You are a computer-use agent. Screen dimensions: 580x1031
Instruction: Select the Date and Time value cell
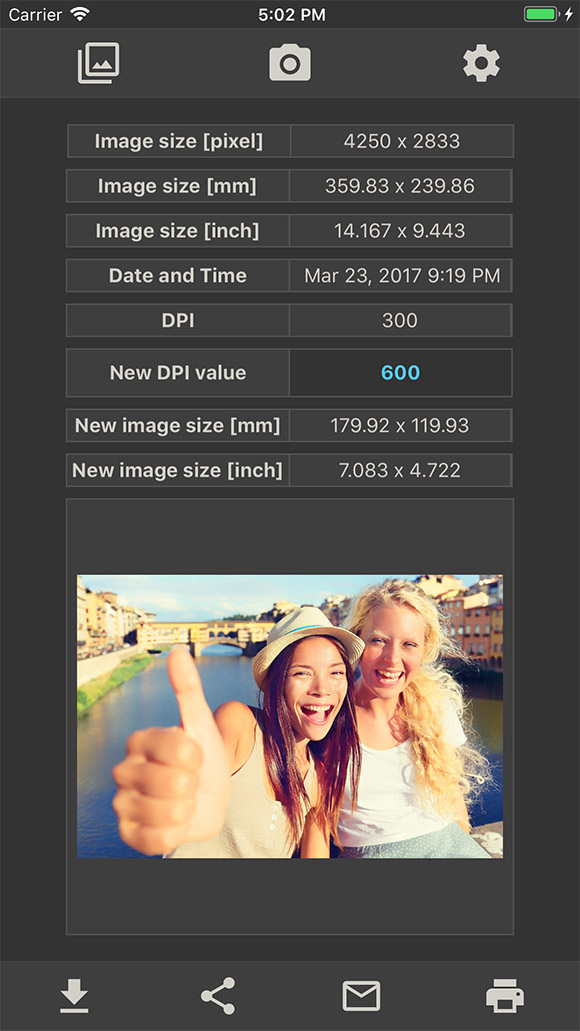coord(400,276)
